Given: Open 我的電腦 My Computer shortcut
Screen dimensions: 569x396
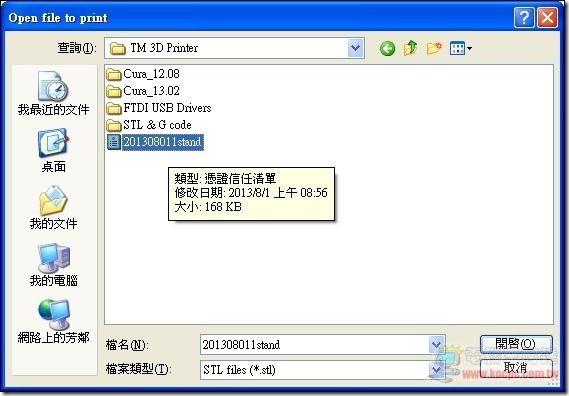Looking at the screenshot, I should click(x=53, y=265).
